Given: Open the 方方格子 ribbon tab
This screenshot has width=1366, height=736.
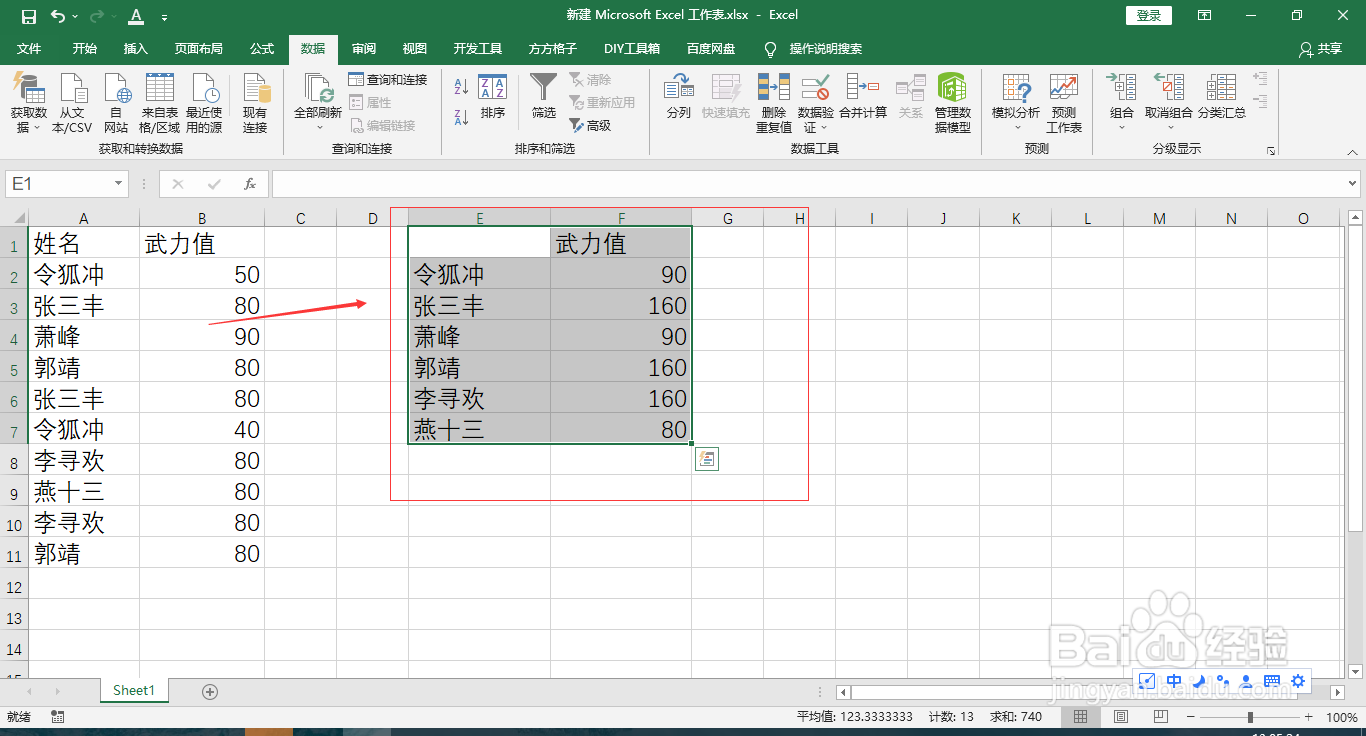Looking at the screenshot, I should tap(551, 48).
